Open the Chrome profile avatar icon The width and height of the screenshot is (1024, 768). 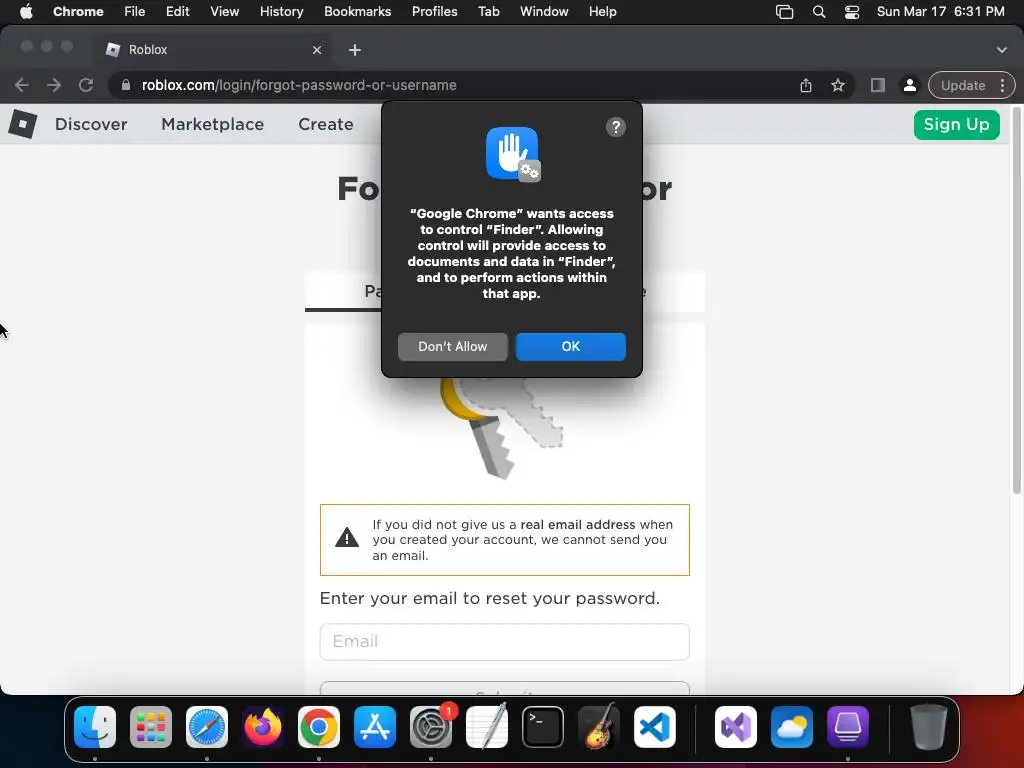pos(909,85)
